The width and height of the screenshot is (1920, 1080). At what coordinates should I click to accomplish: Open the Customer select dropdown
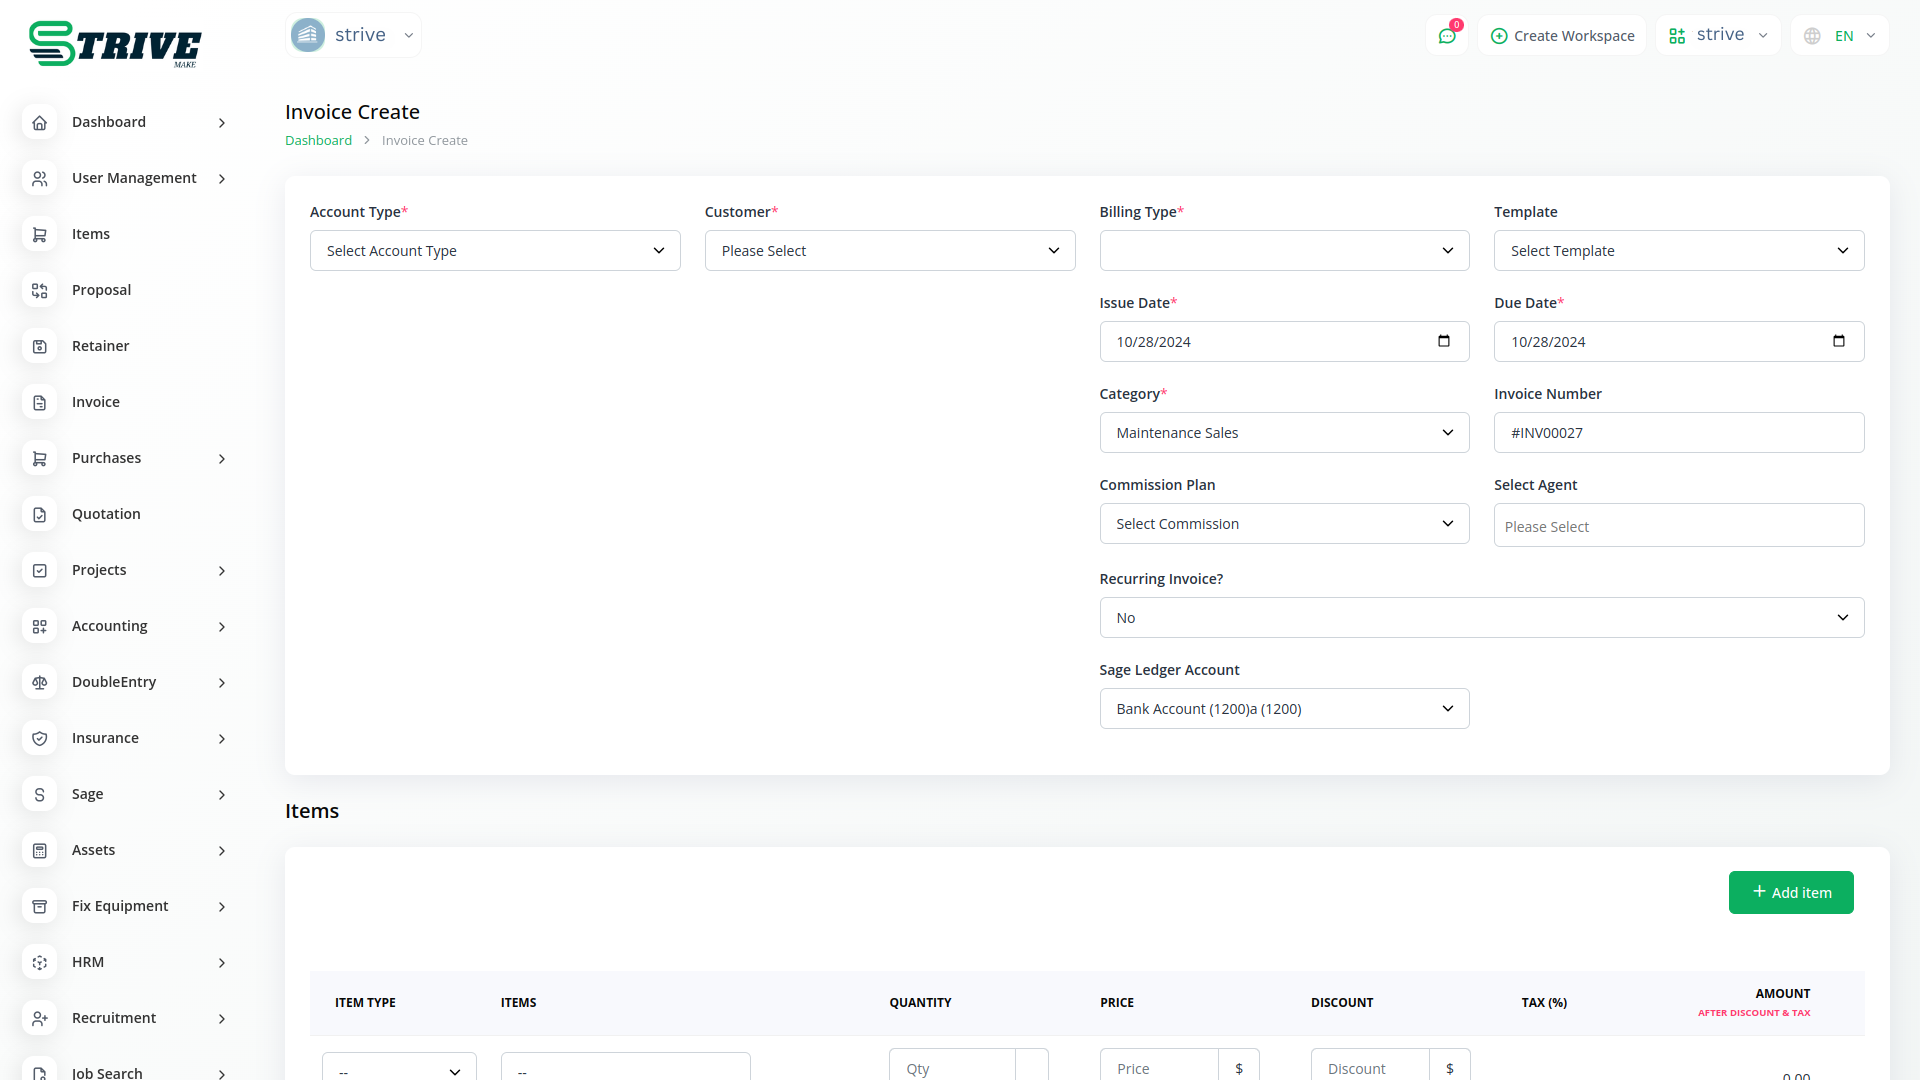click(x=889, y=251)
